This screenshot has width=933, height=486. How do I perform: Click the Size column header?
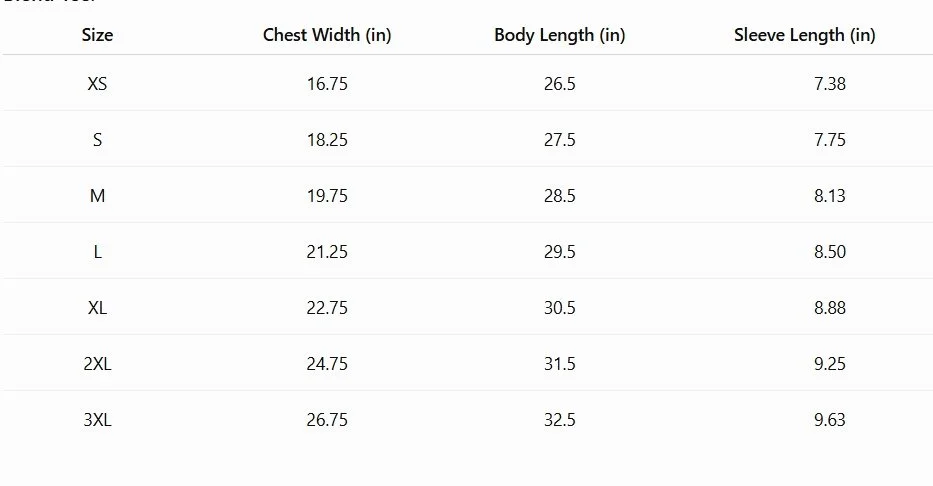(97, 35)
